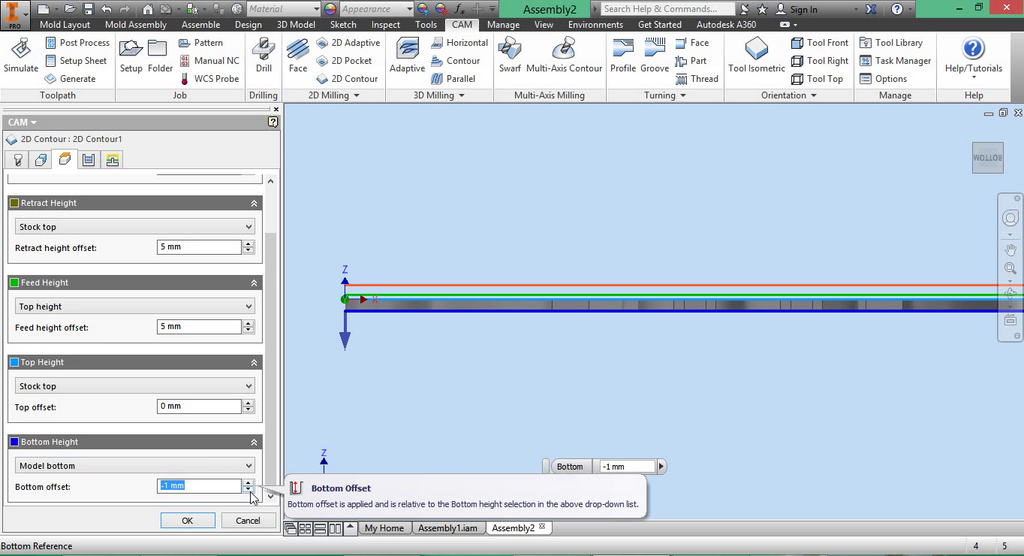Screen dimensions: 1024x556
Task: Open the Tool tab of 2D Contour
Action: 18,160
